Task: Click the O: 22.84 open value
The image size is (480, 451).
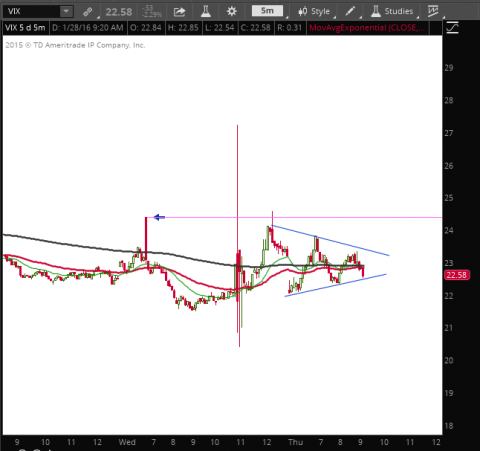Action: click(x=146, y=28)
